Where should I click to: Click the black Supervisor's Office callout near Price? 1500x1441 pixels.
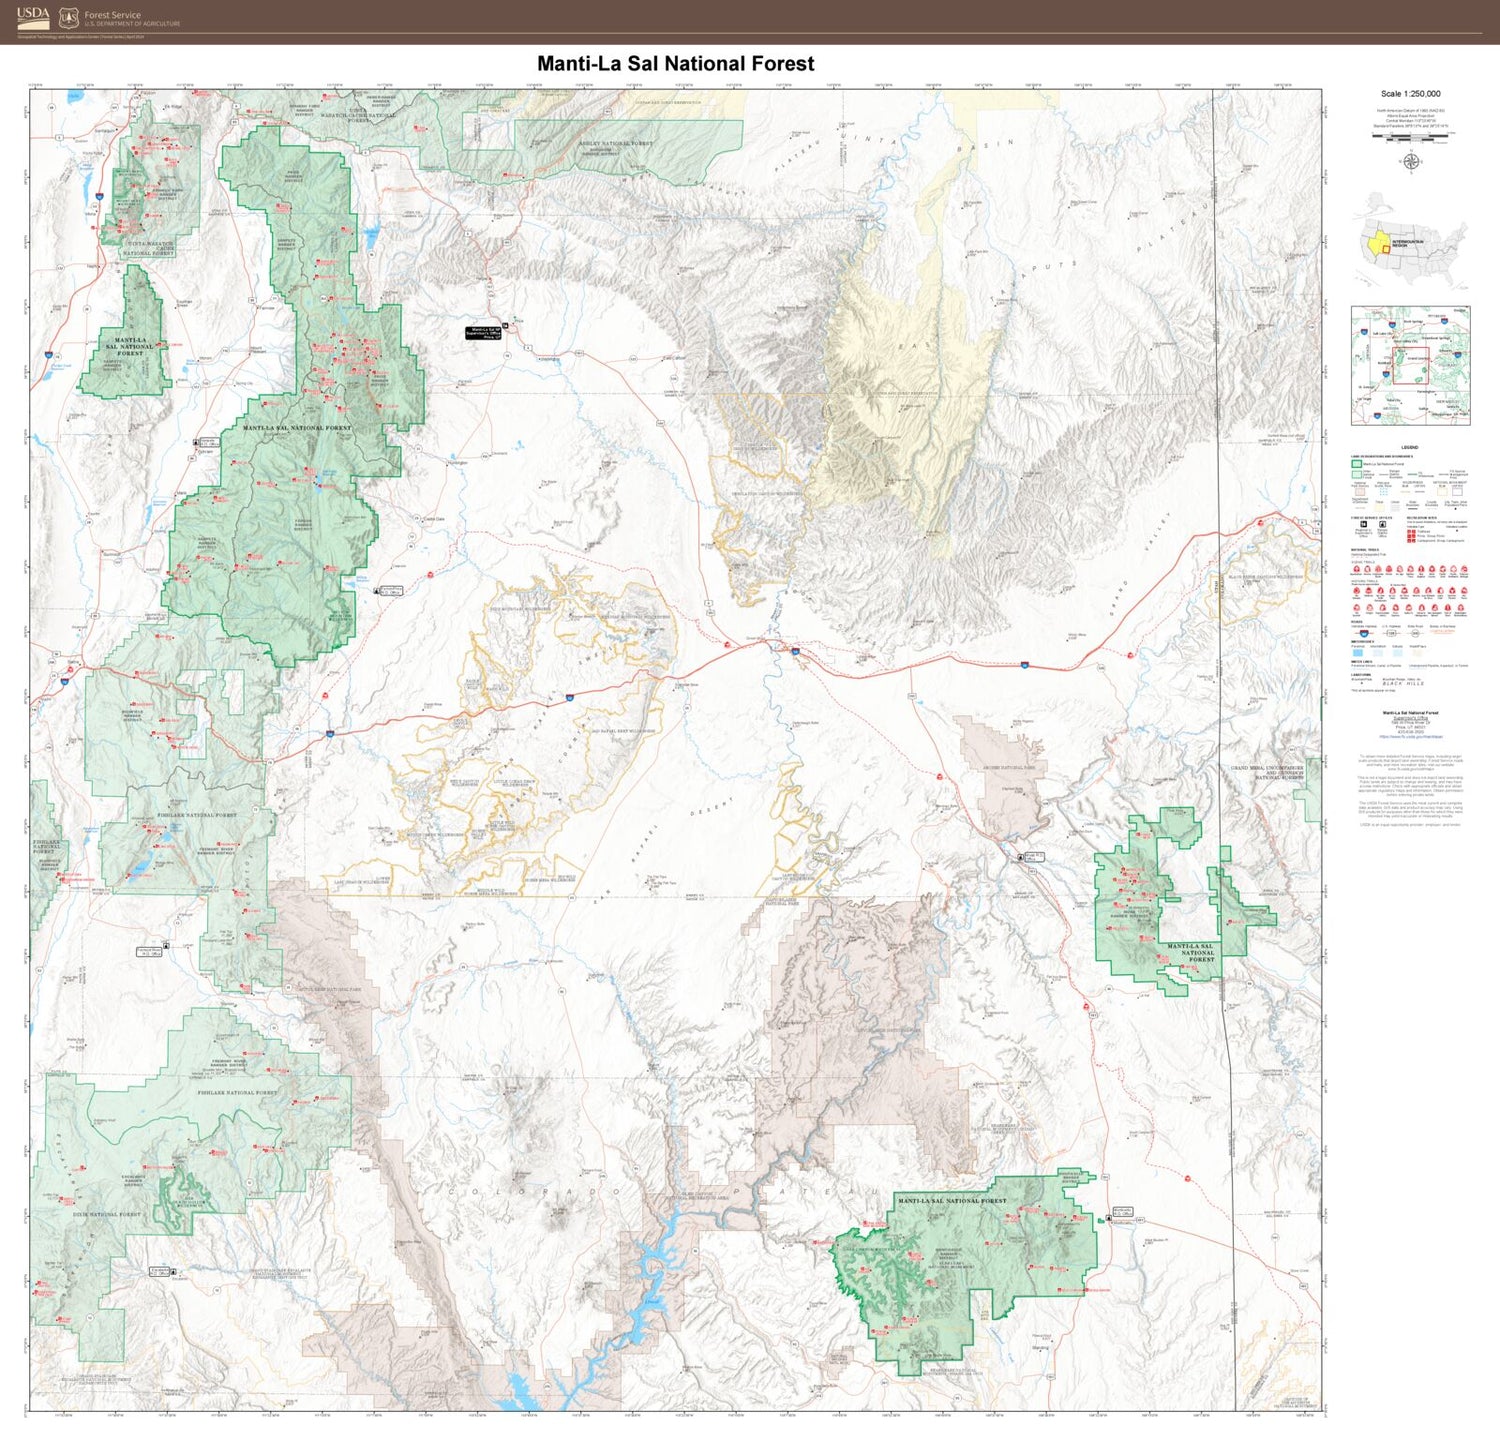pyautogui.click(x=483, y=333)
